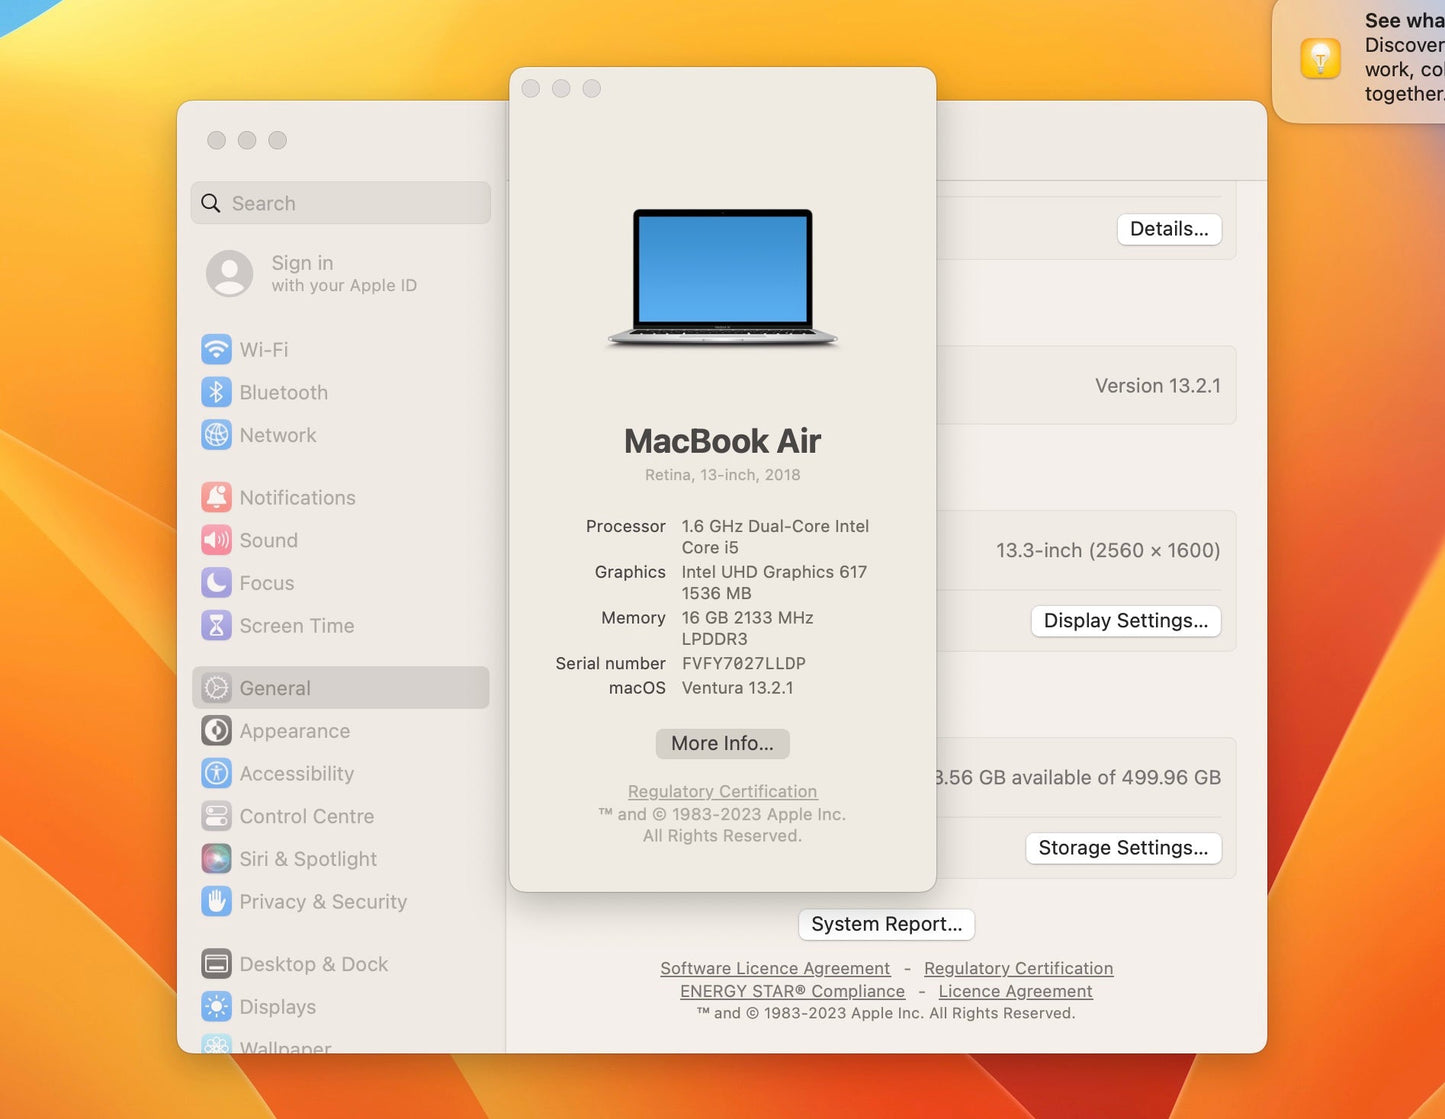Open the Displays sun icon

point(216,1007)
